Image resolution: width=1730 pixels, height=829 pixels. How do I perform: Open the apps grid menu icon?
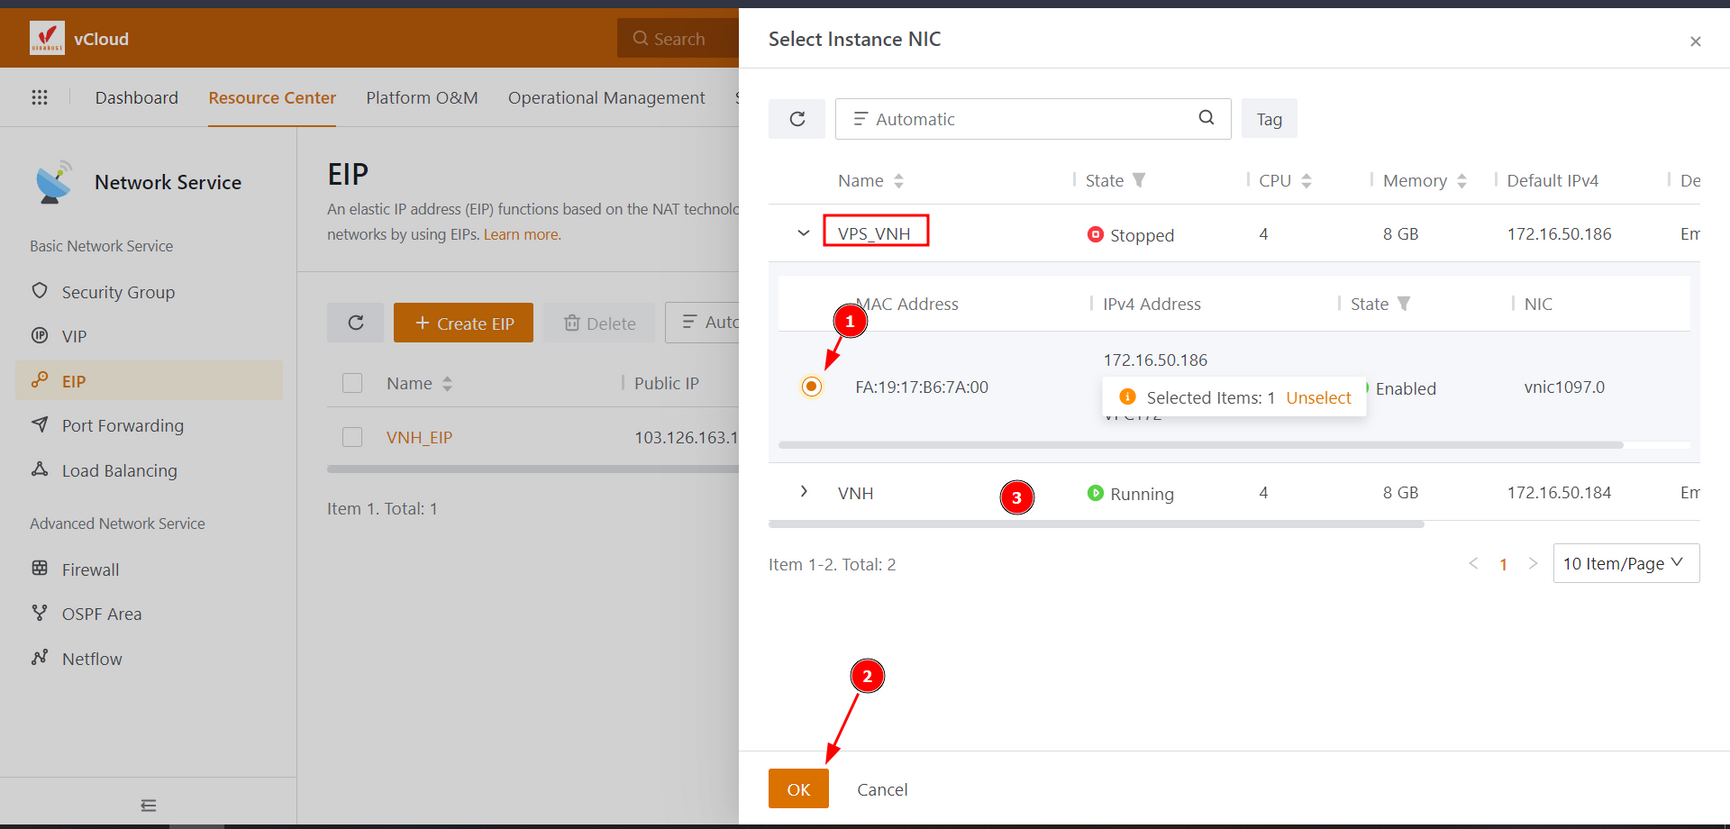coord(40,97)
